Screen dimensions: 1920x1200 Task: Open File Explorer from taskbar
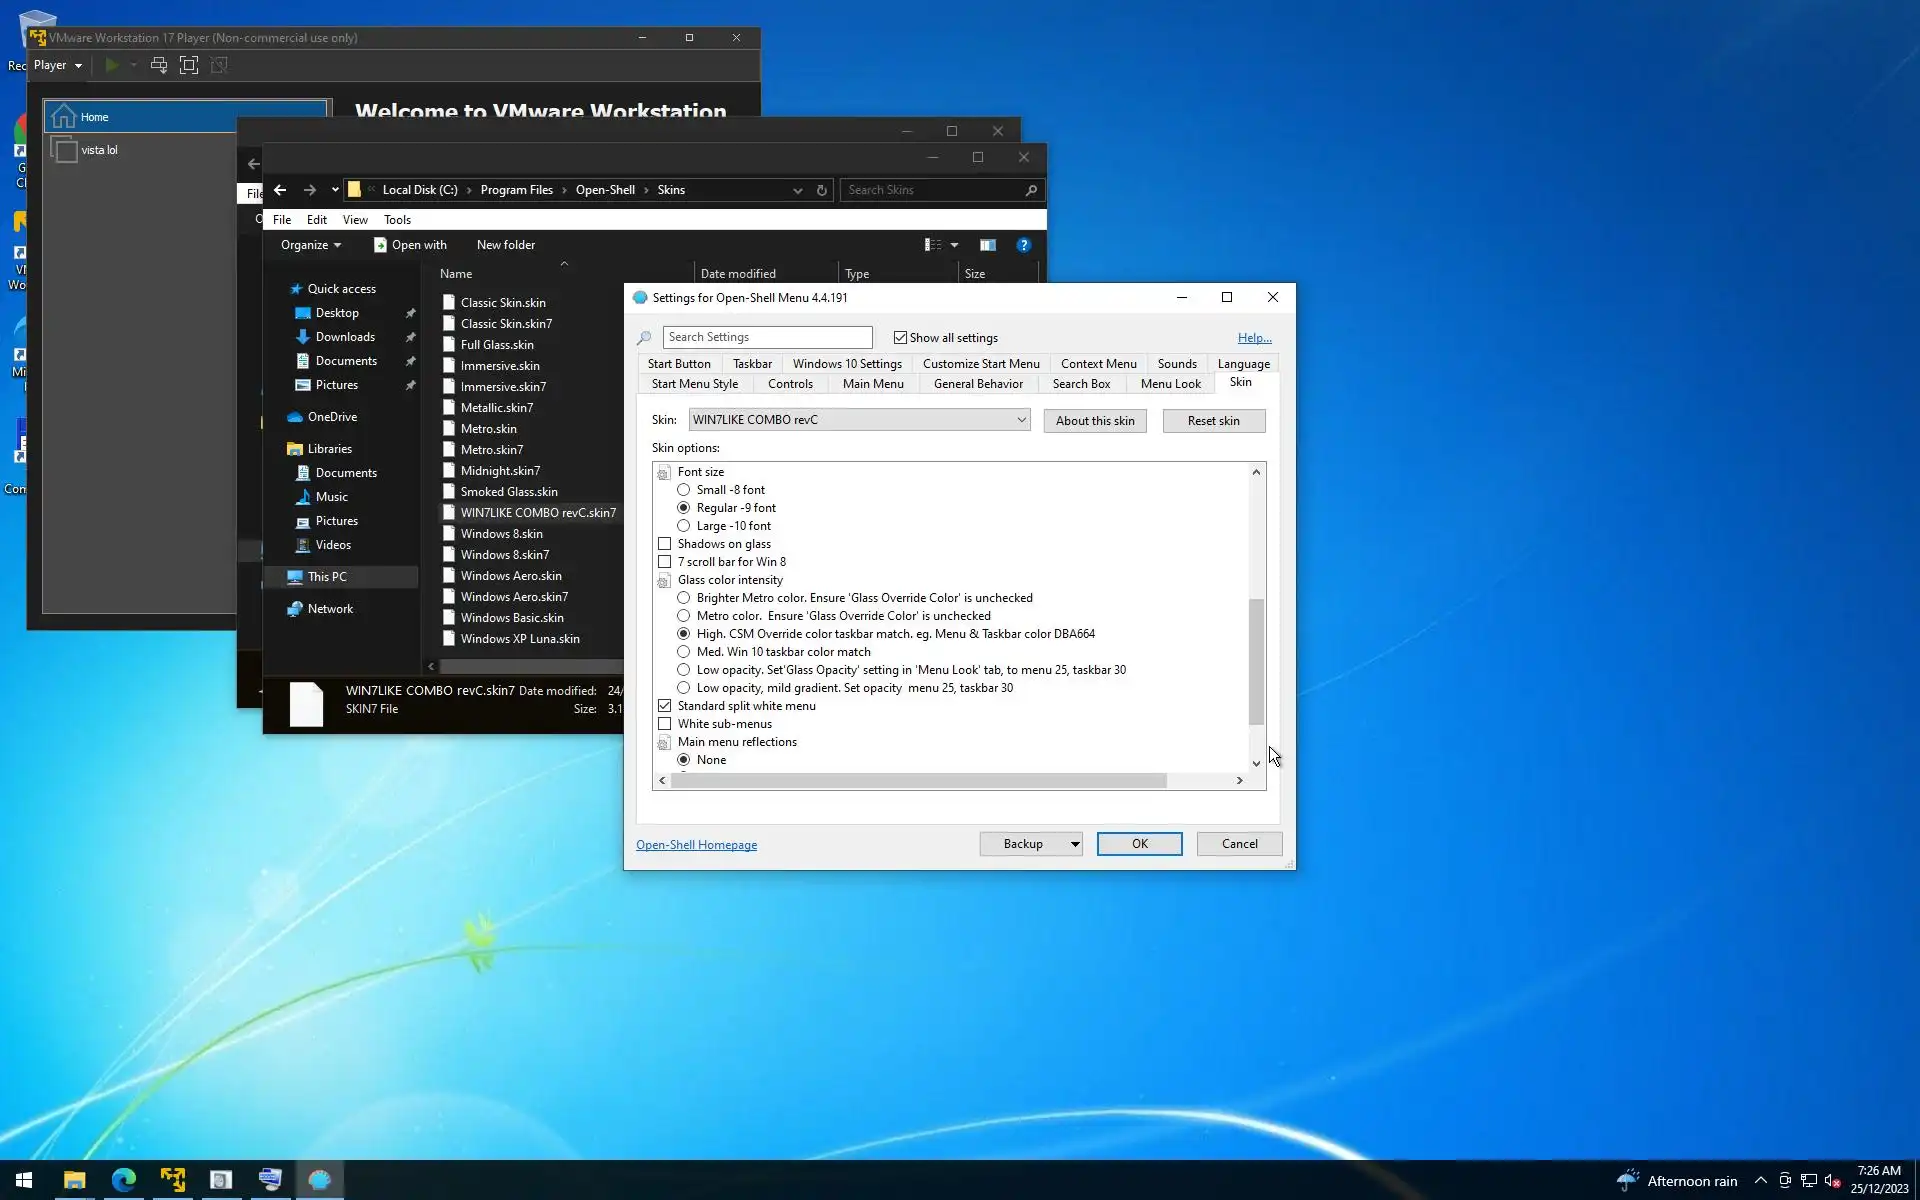click(x=74, y=1180)
